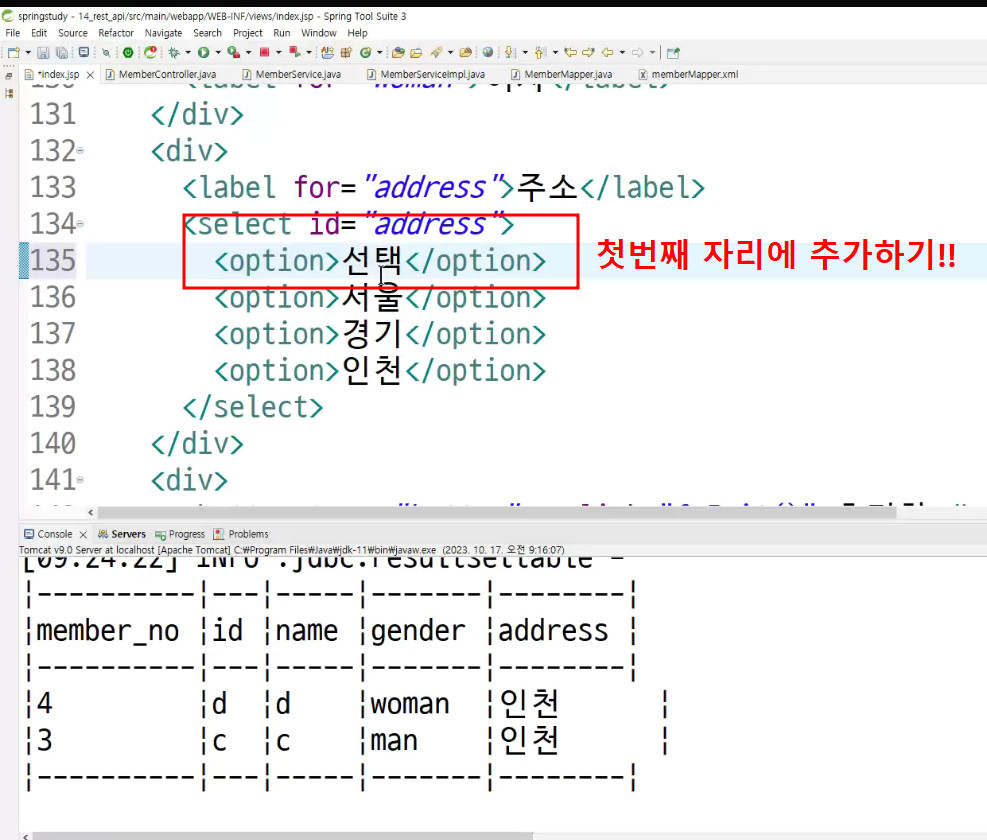Image resolution: width=987 pixels, height=840 pixels.
Task: Open the File menu
Action: [x=13, y=33]
